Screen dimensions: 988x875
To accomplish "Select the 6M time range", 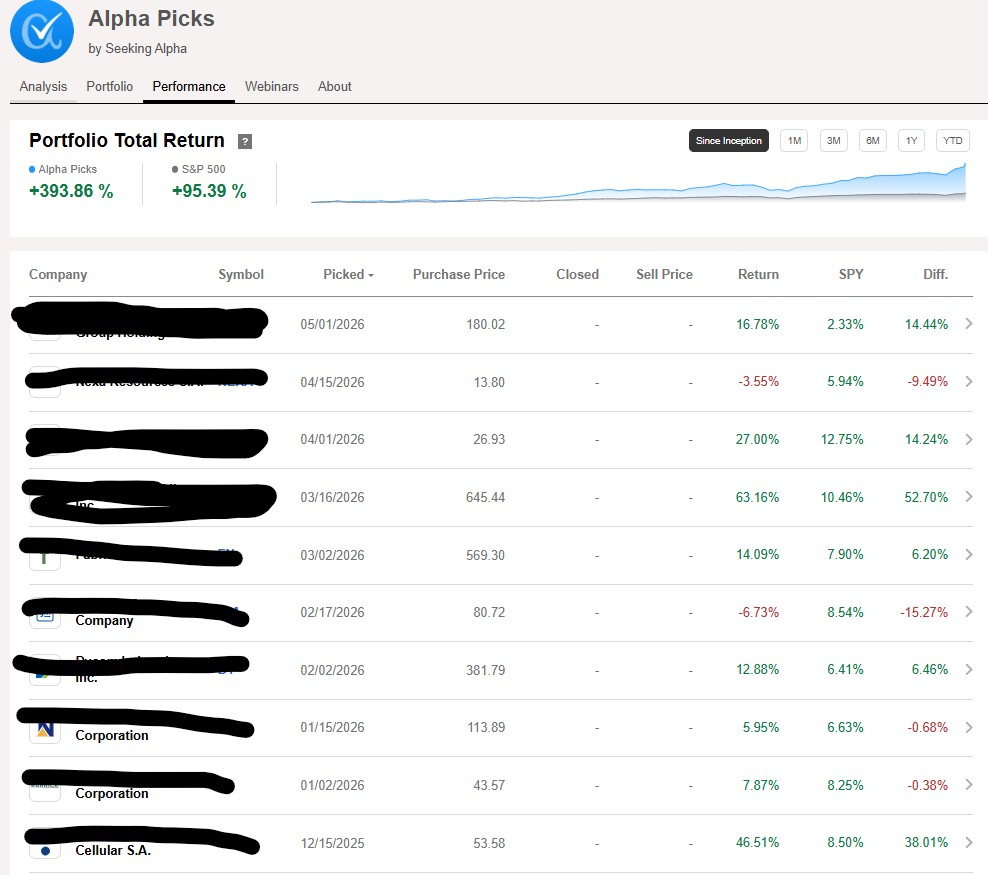I will (873, 140).
